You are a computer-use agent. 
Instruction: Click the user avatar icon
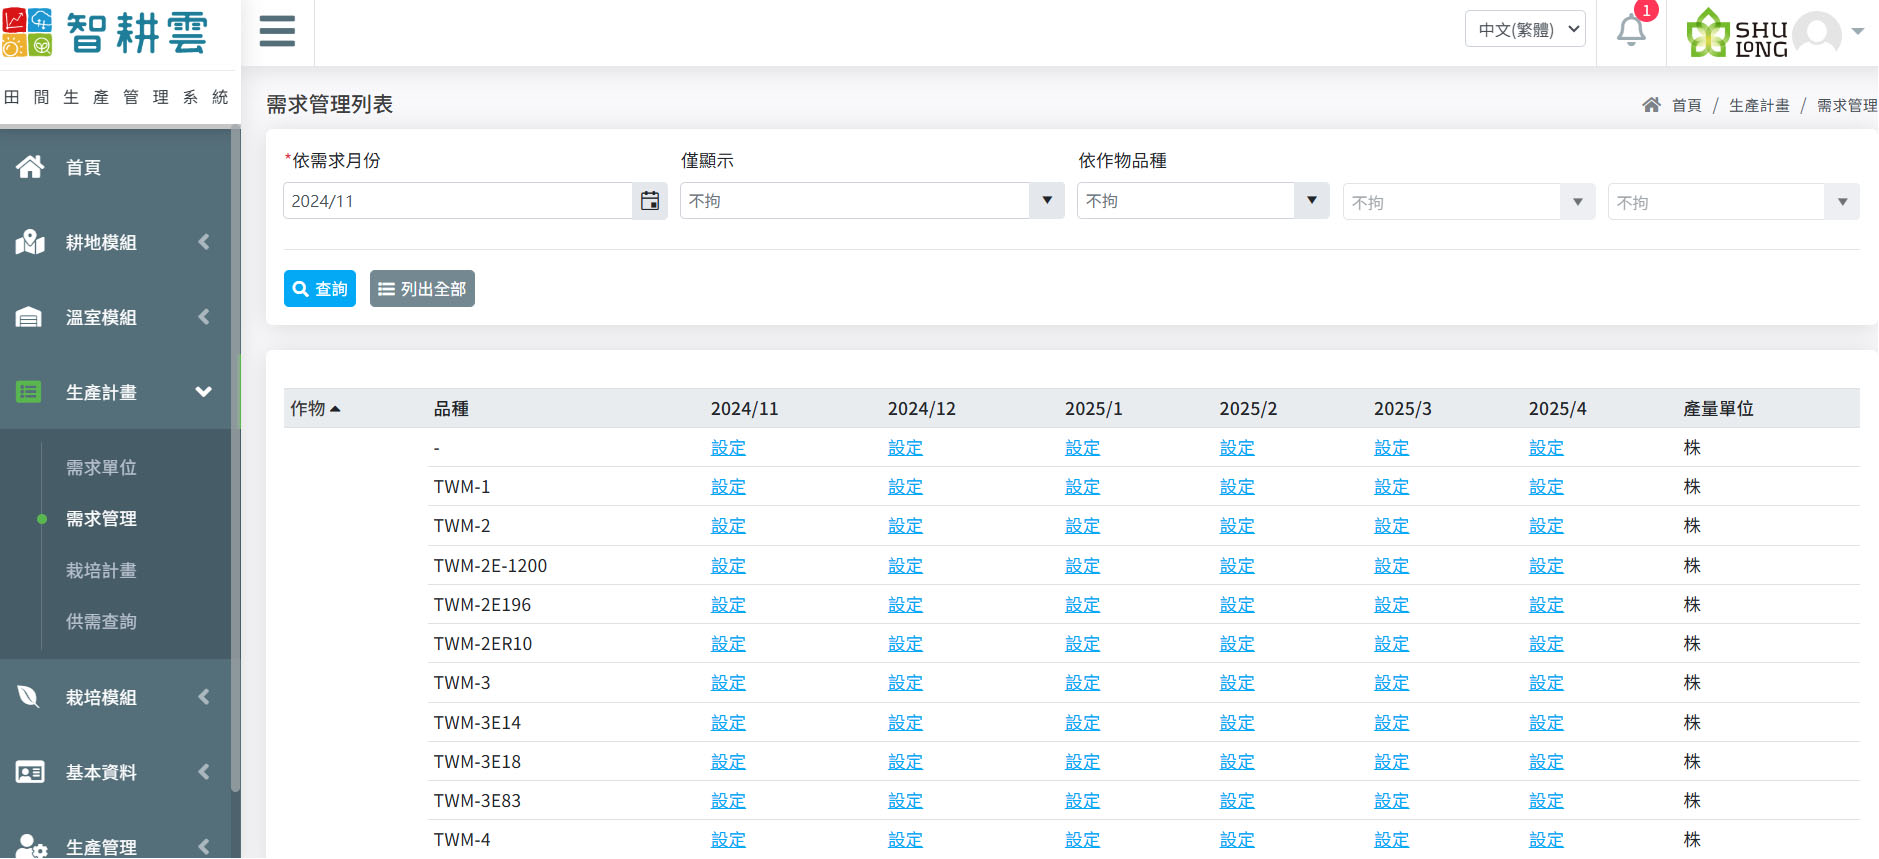coord(1817,32)
